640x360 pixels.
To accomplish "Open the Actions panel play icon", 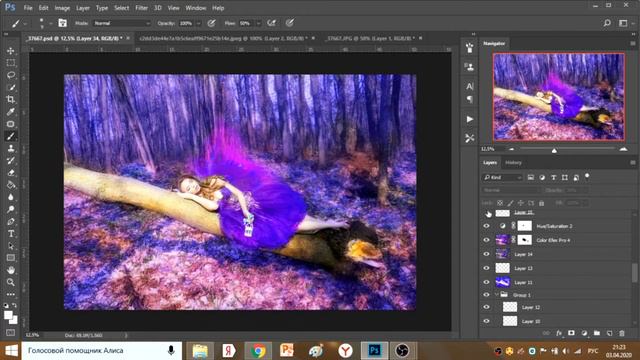I will [x=470, y=119].
